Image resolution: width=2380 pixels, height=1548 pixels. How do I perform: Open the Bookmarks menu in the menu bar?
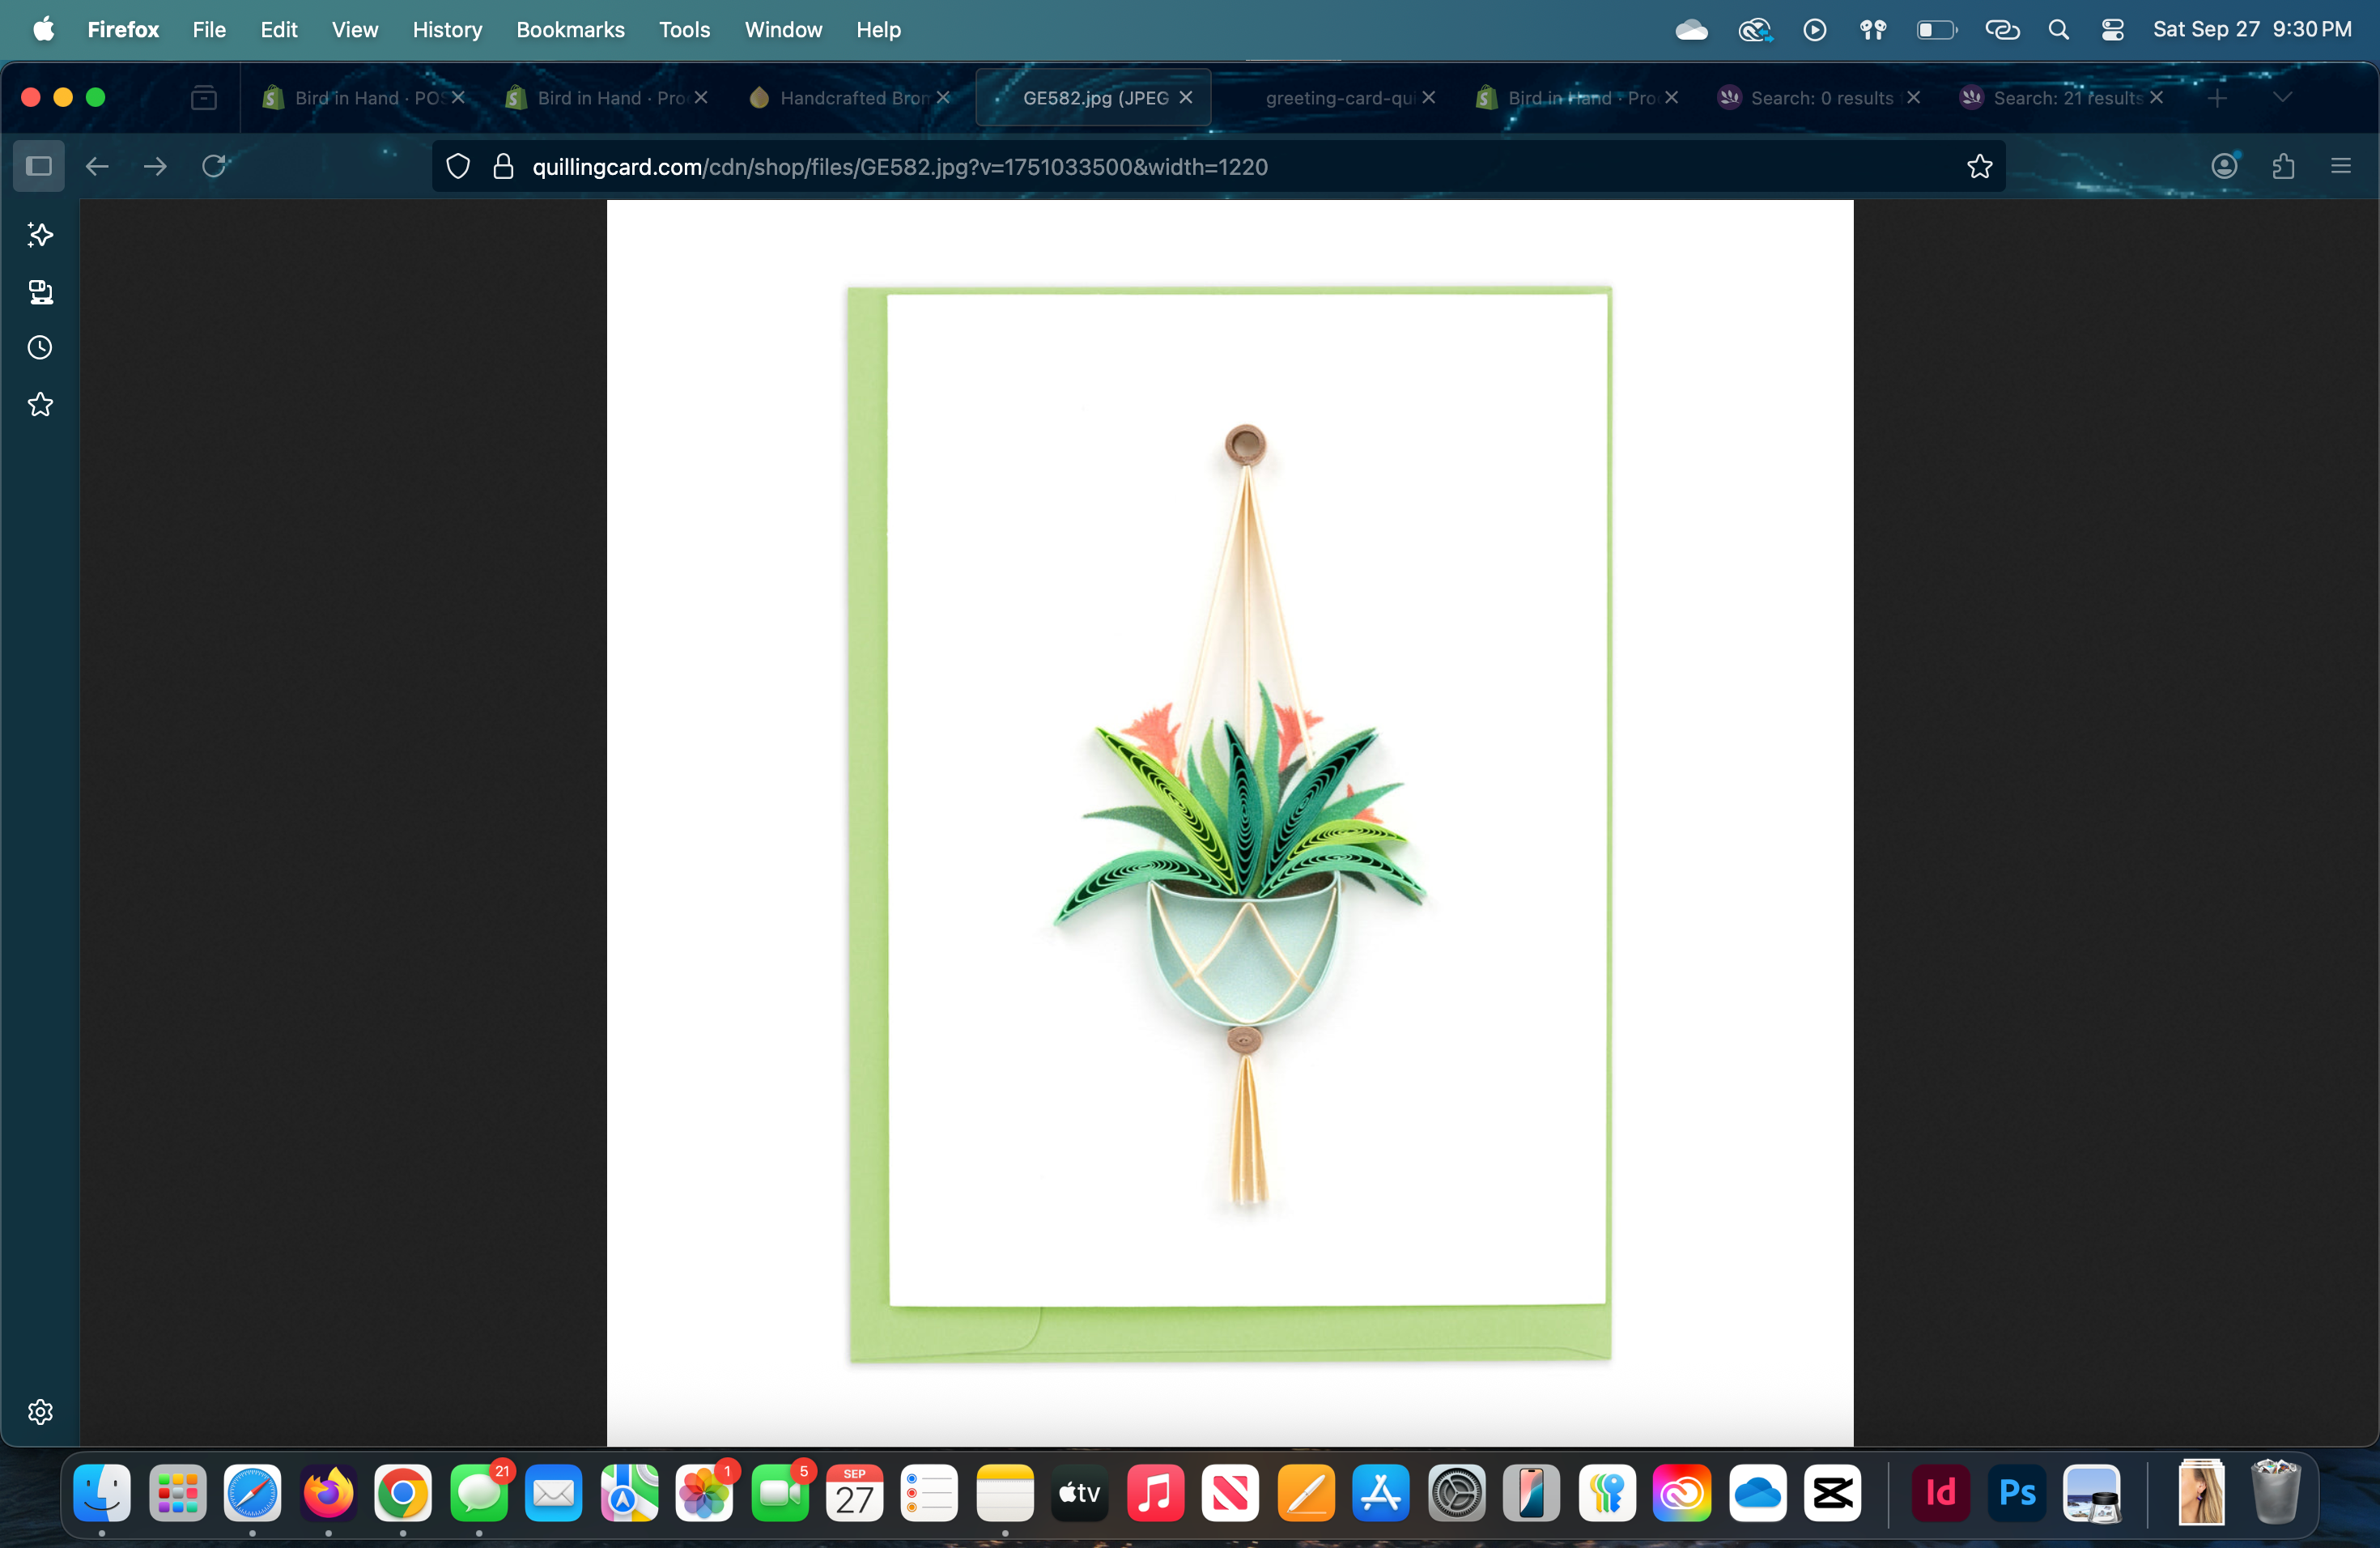[x=570, y=29]
